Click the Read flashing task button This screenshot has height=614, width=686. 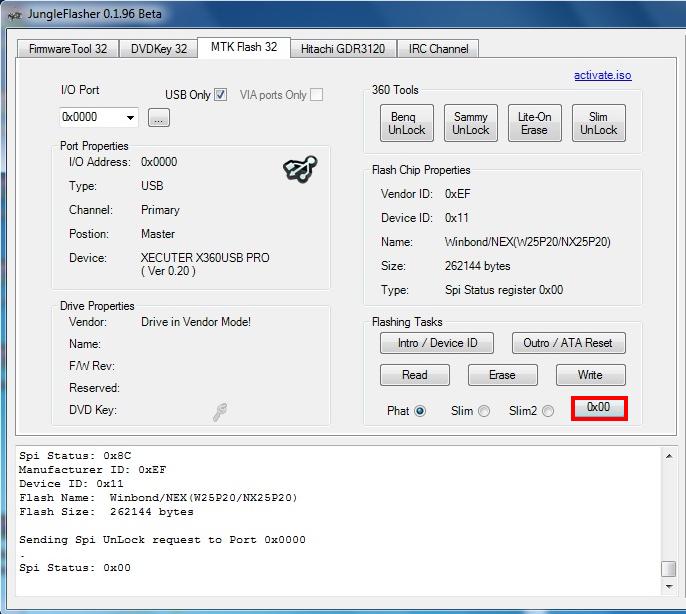pos(415,375)
